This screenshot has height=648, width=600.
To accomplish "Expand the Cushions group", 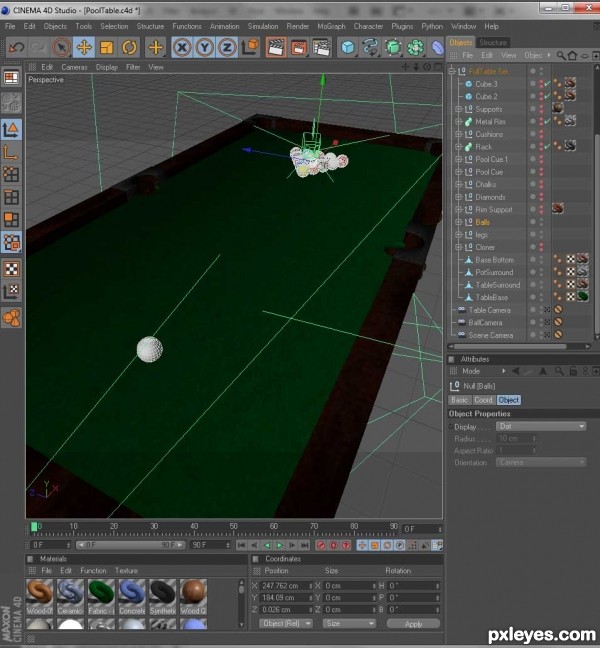I will [x=458, y=134].
